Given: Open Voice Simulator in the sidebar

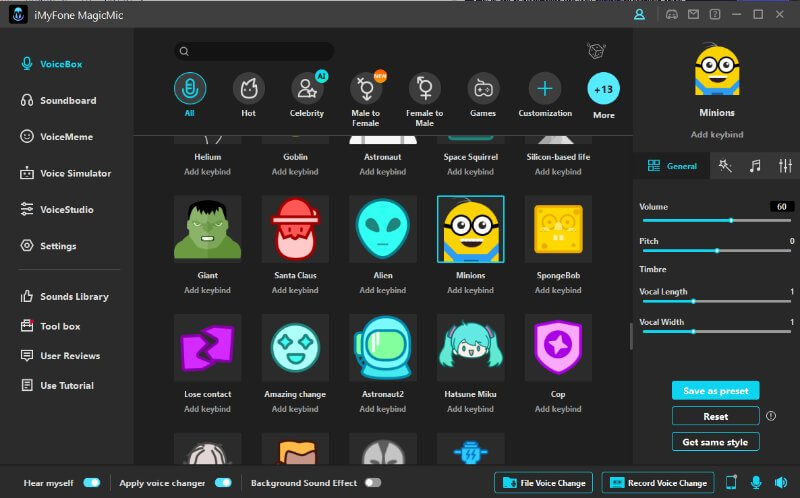Looking at the screenshot, I should [65, 173].
